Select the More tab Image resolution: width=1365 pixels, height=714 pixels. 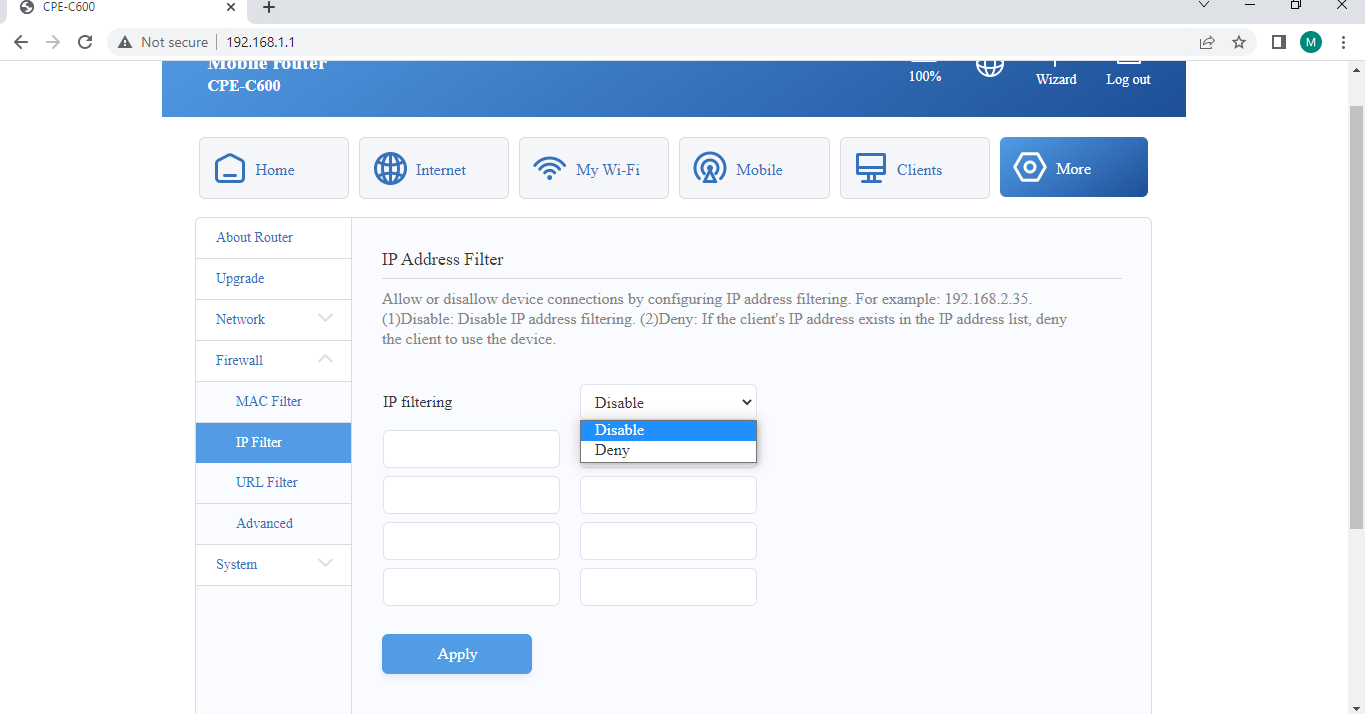pyautogui.click(x=1074, y=167)
